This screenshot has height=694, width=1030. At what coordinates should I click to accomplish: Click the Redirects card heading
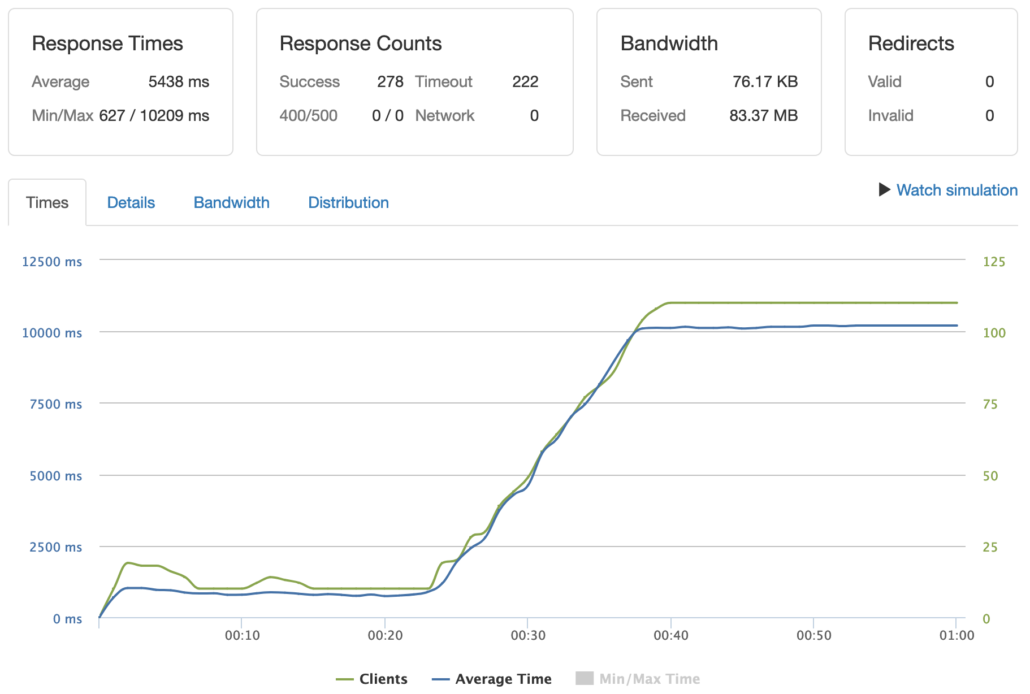click(x=910, y=44)
